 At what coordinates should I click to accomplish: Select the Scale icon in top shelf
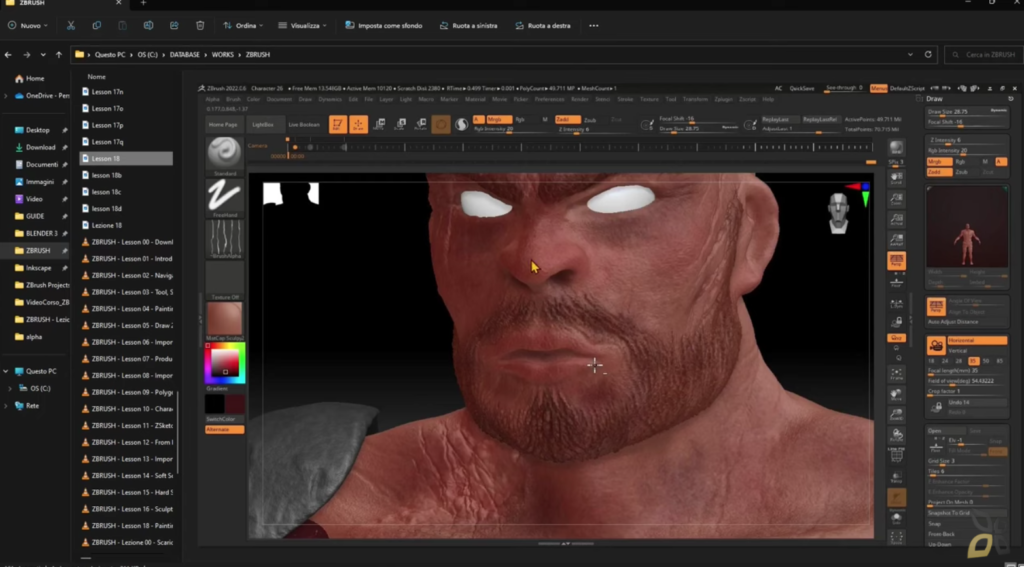pyautogui.click(x=400, y=124)
